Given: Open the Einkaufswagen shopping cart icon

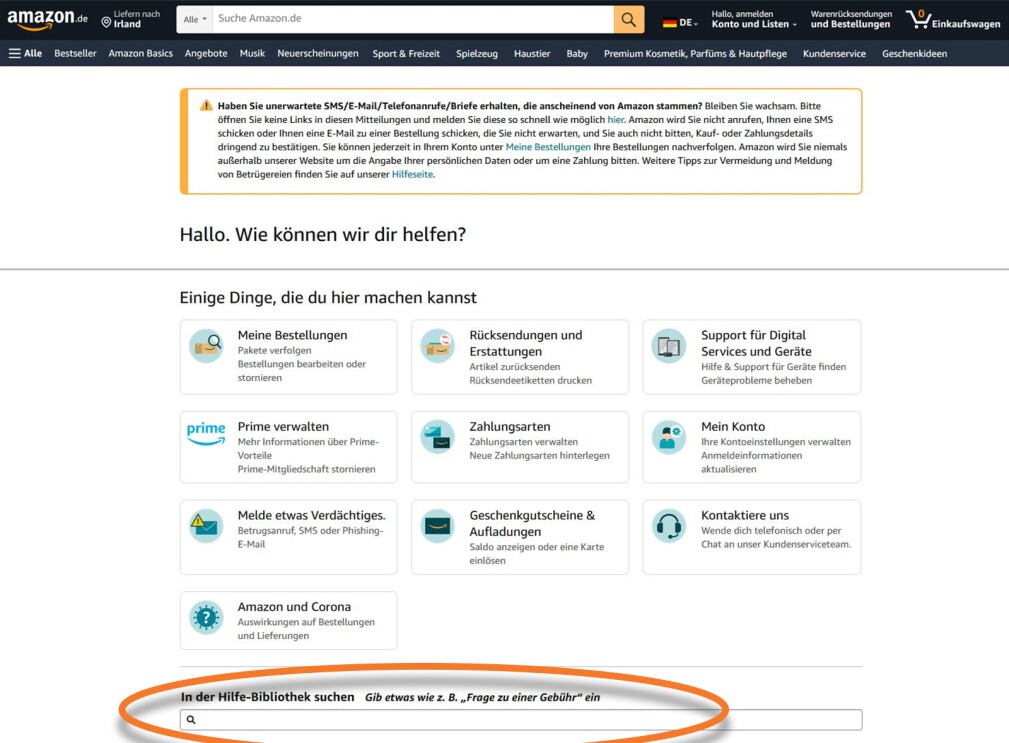Looking at the screenshot, I should pos(919,17).
